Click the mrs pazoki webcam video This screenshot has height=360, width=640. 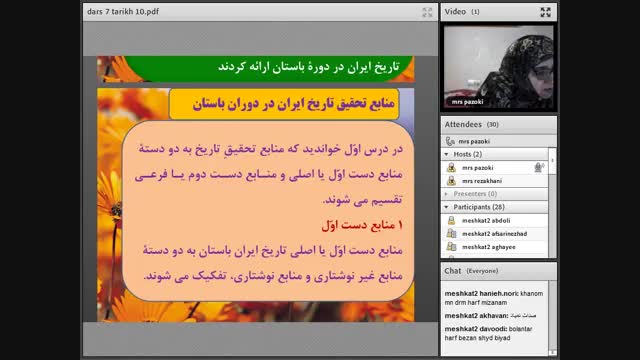(498, 67)
